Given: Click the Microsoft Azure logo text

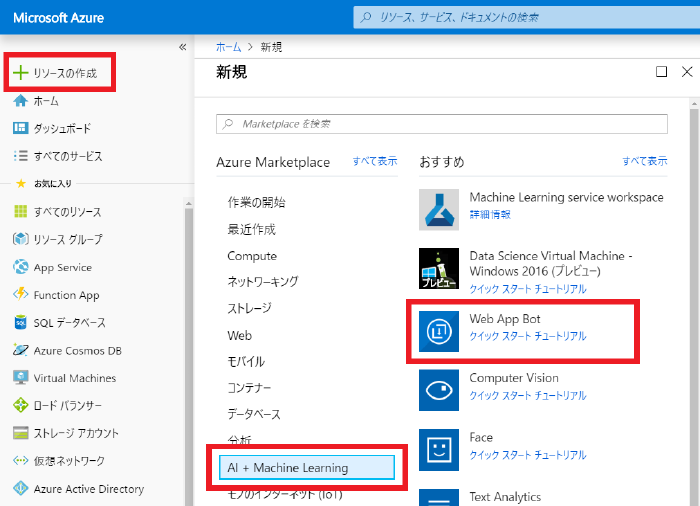Looking at the screenshot, I should [58, 18].
